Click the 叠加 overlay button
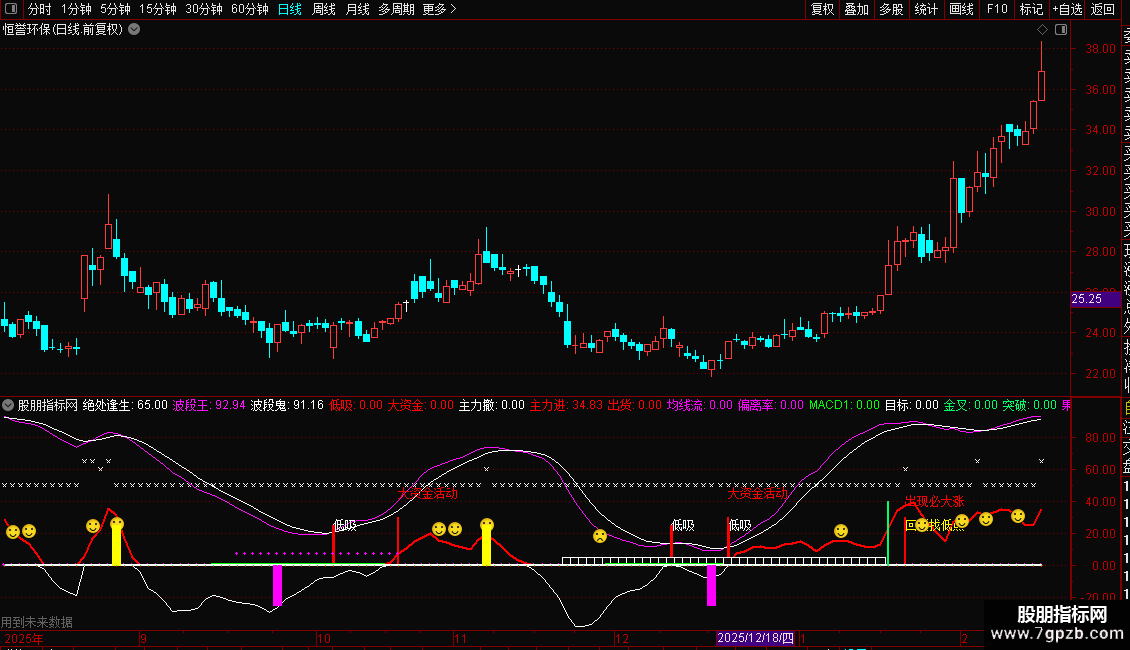This screenshot has width=1130, height=650. click(857, 9)
